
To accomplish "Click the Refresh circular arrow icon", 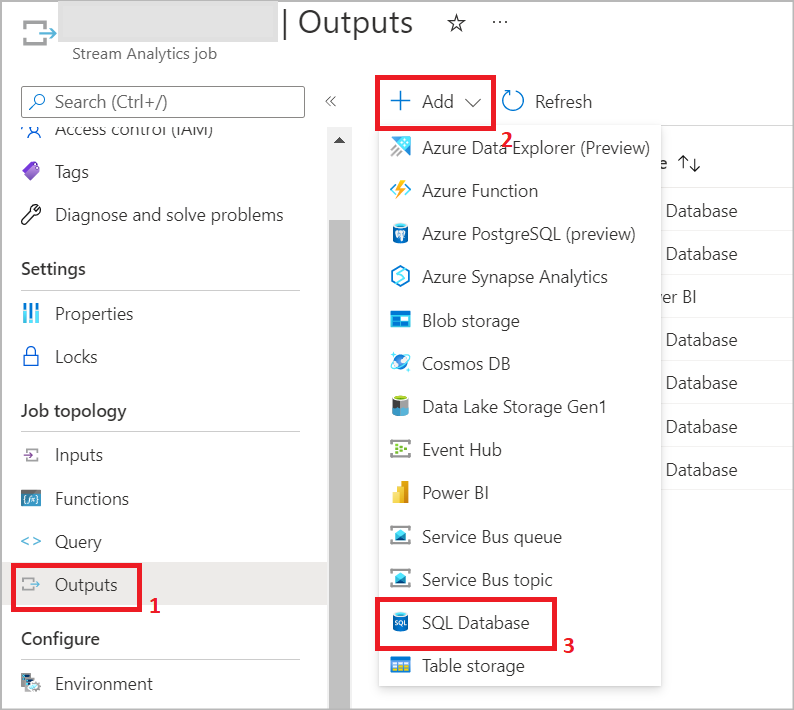I will coord(513,101).
